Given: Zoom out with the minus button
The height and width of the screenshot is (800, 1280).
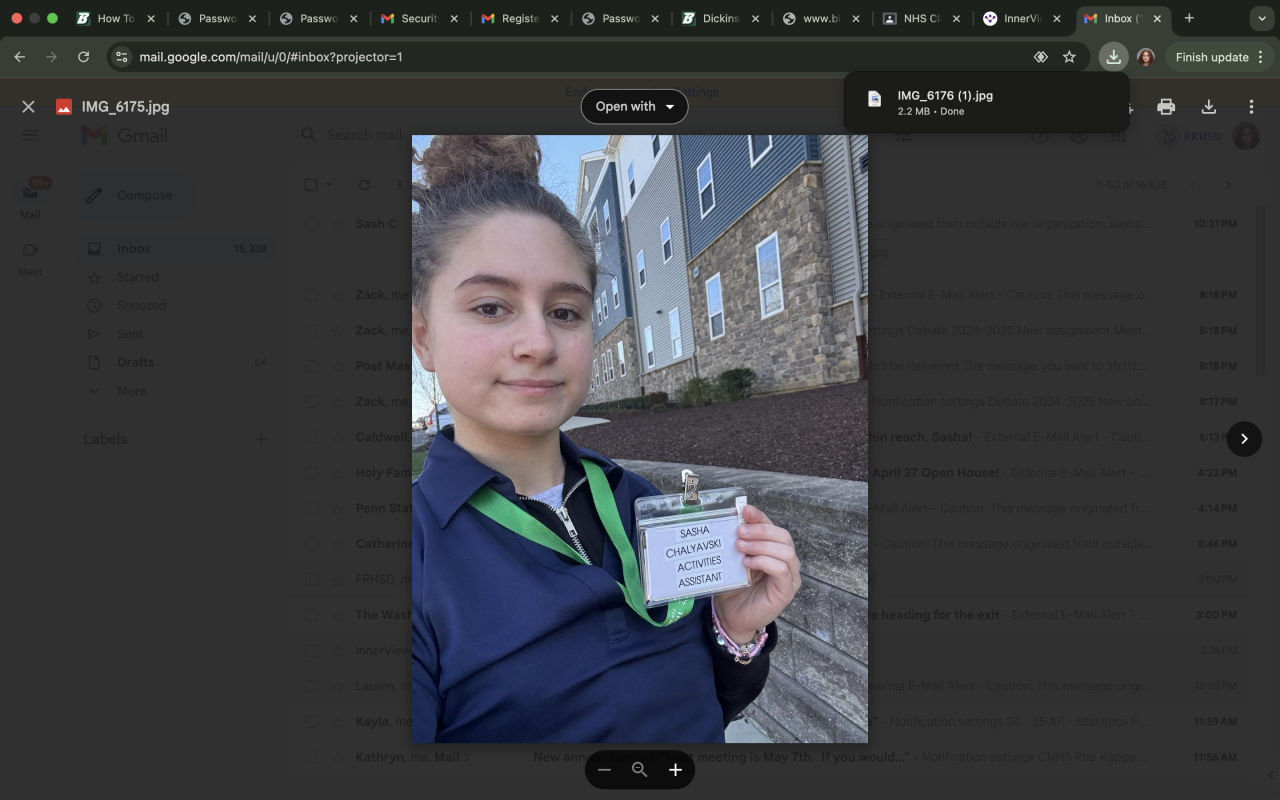Looking at the screenshot, I should 604,770.
